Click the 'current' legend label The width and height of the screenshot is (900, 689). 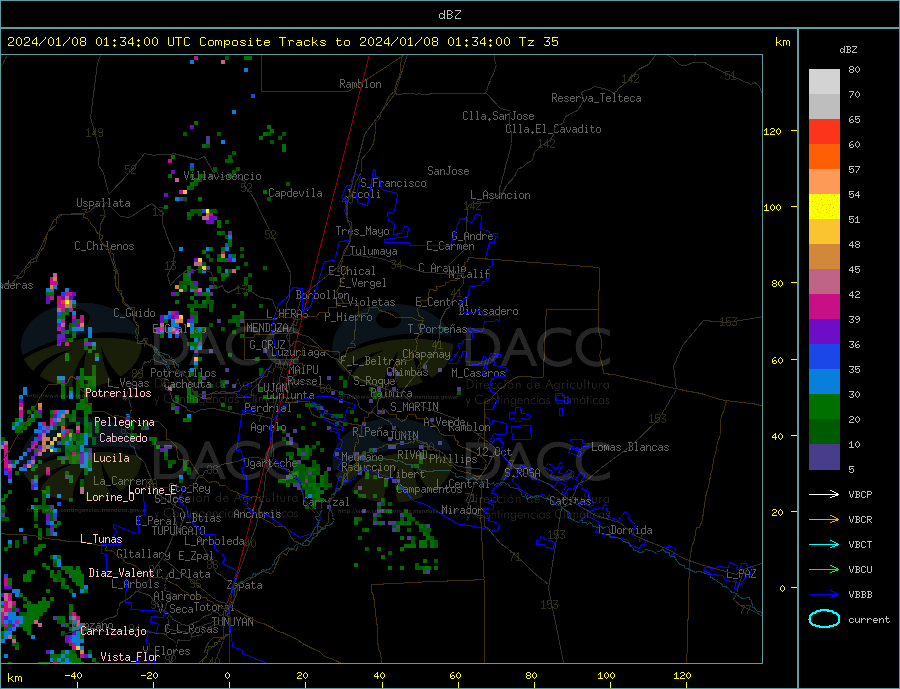pos(868,620)
